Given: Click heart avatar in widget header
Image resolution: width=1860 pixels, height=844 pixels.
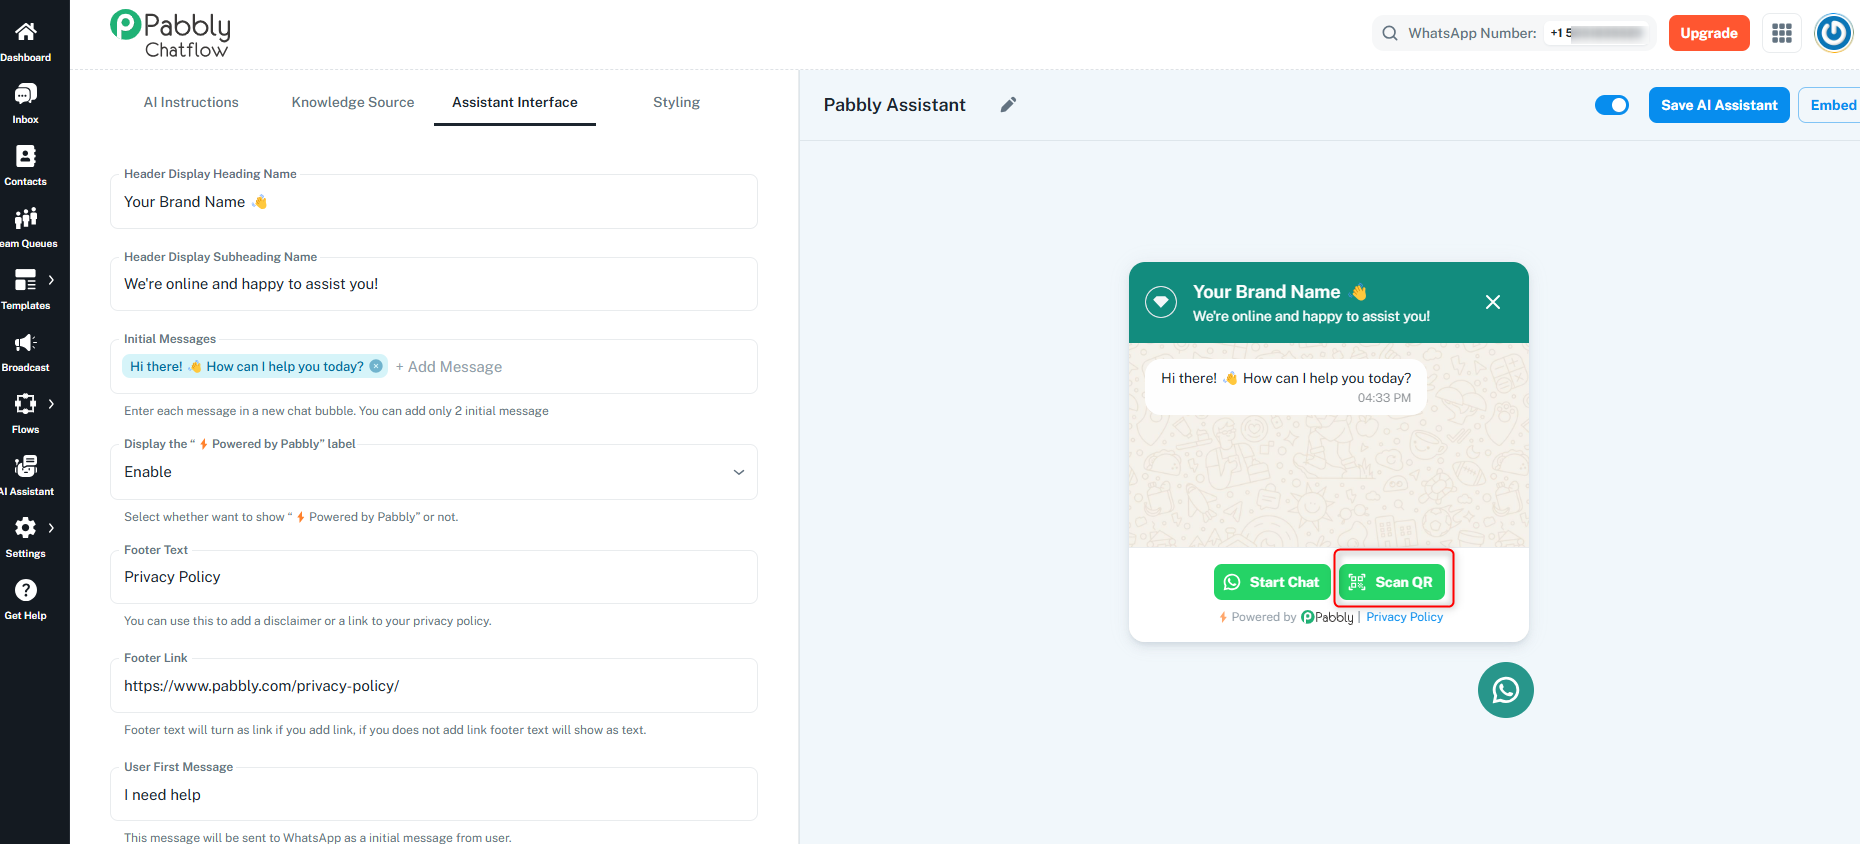Looking at the screenshot, I should [1161, 301].
